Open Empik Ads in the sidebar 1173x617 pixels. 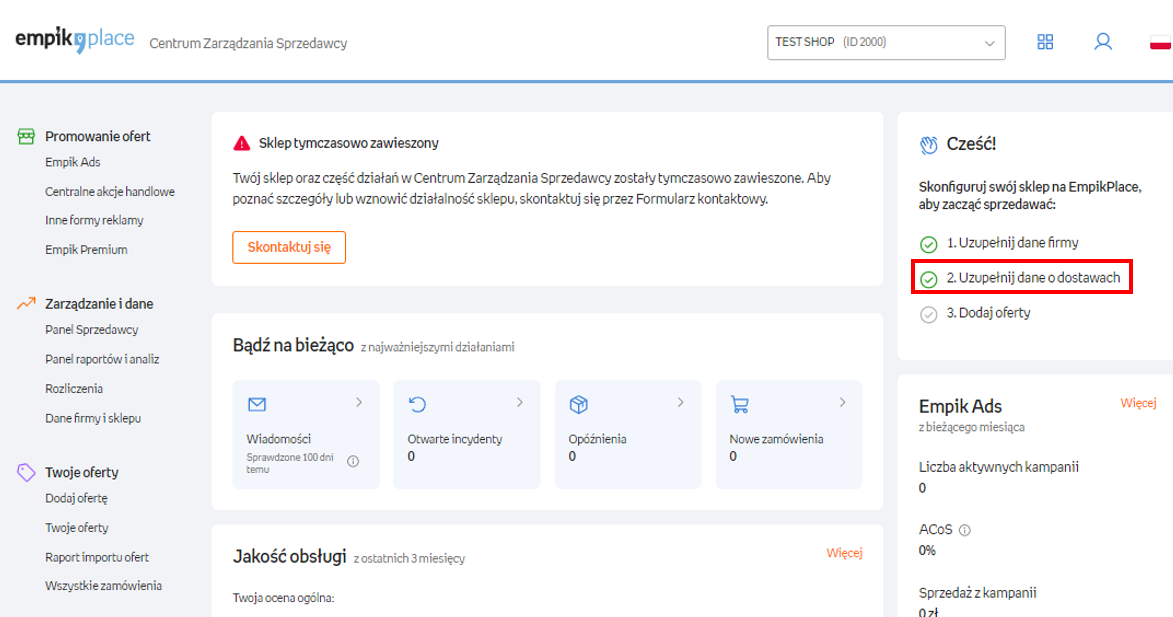(x=73, y=162)
